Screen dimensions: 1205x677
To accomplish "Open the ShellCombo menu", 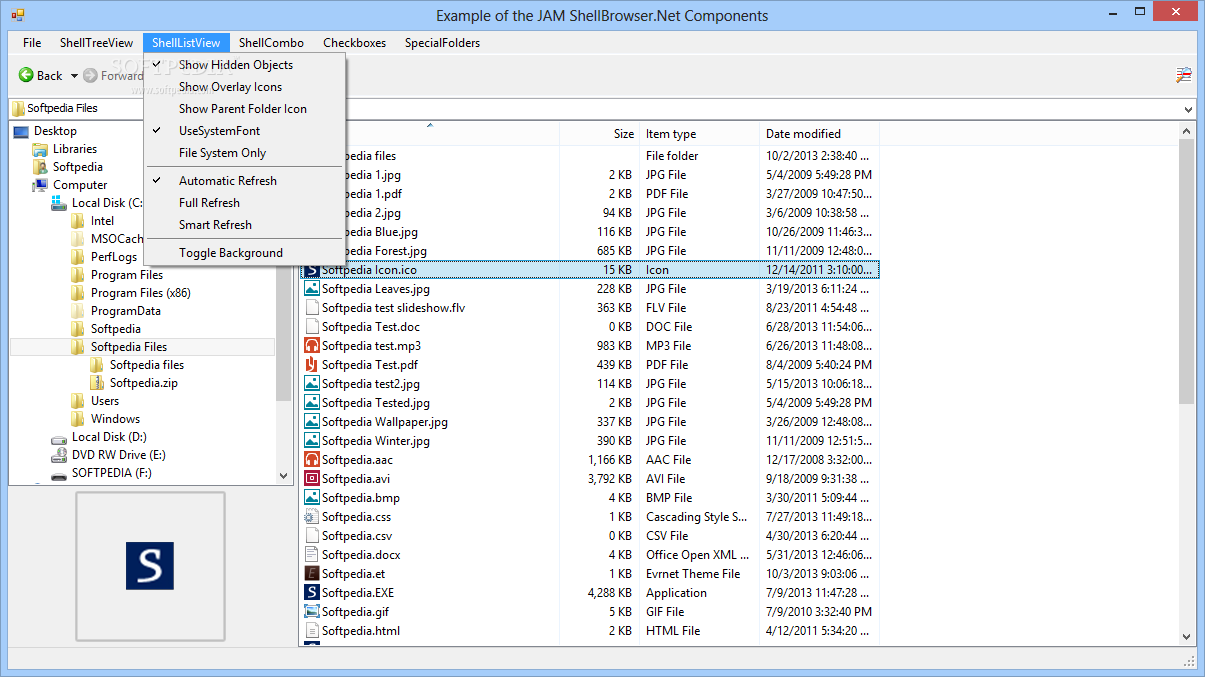I will tap(271, 43).
